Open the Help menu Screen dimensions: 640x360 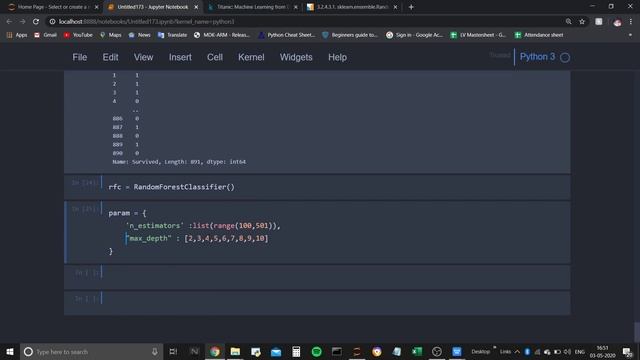337,57
